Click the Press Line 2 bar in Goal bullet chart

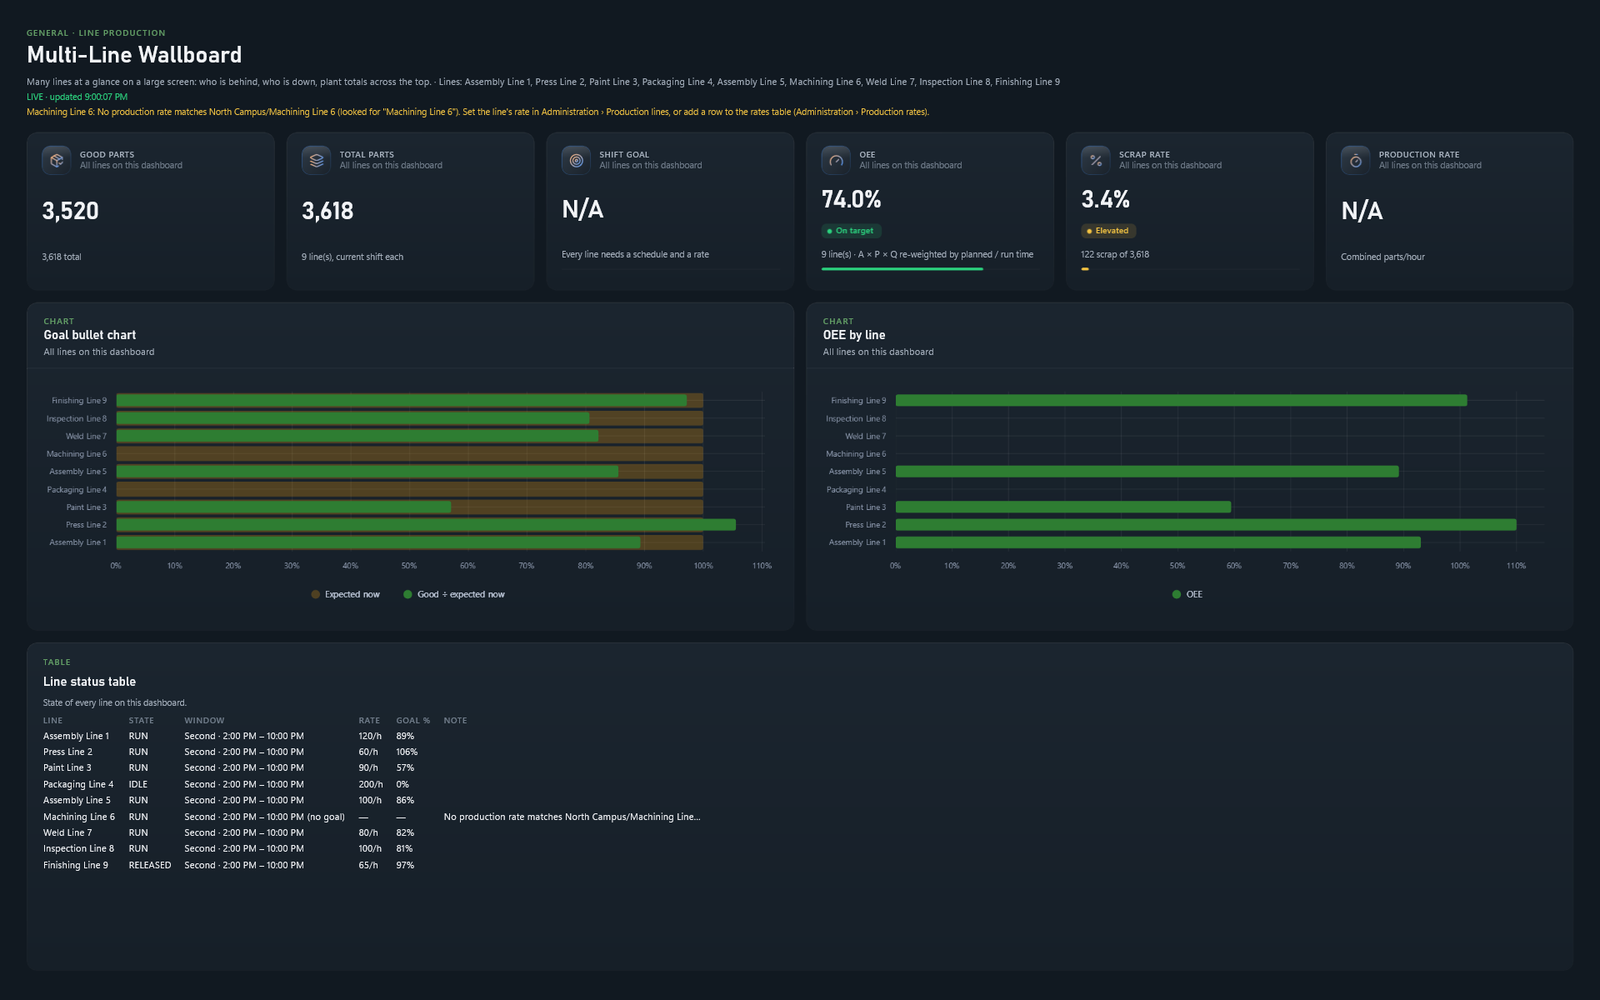(x=426, y=525)
